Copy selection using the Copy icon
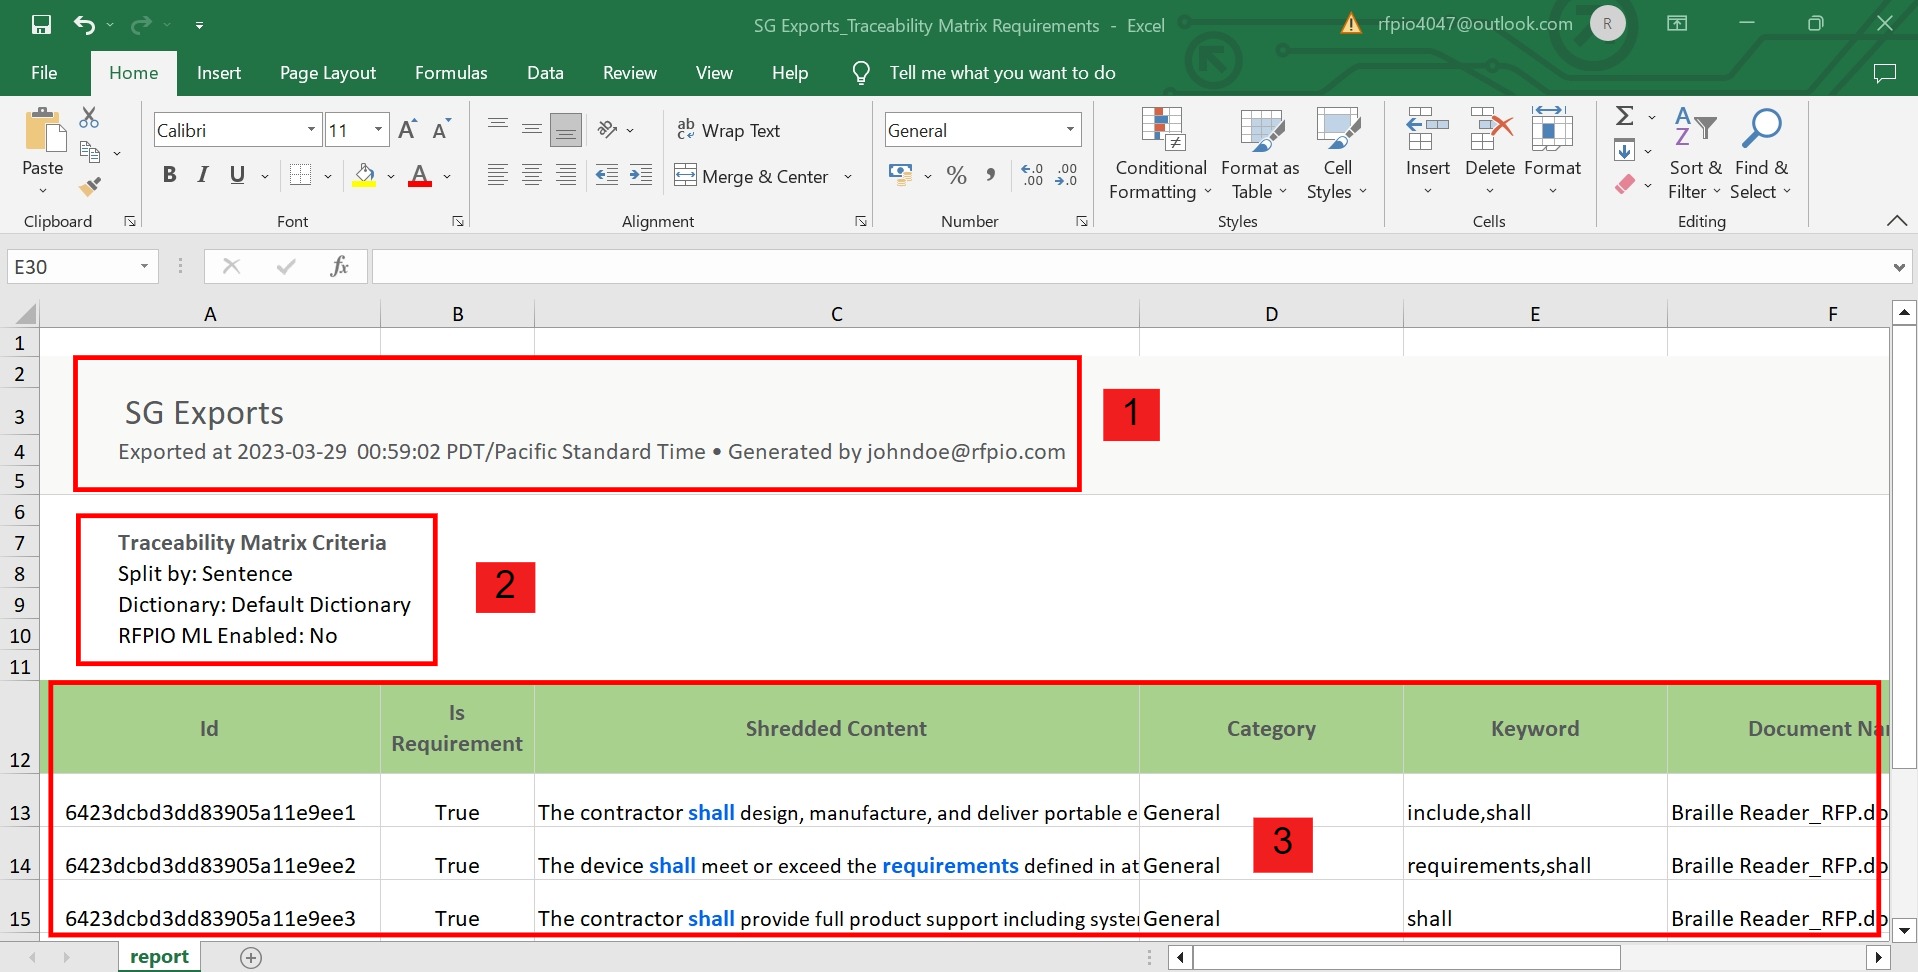1918x972 pixels. (90, 152)
